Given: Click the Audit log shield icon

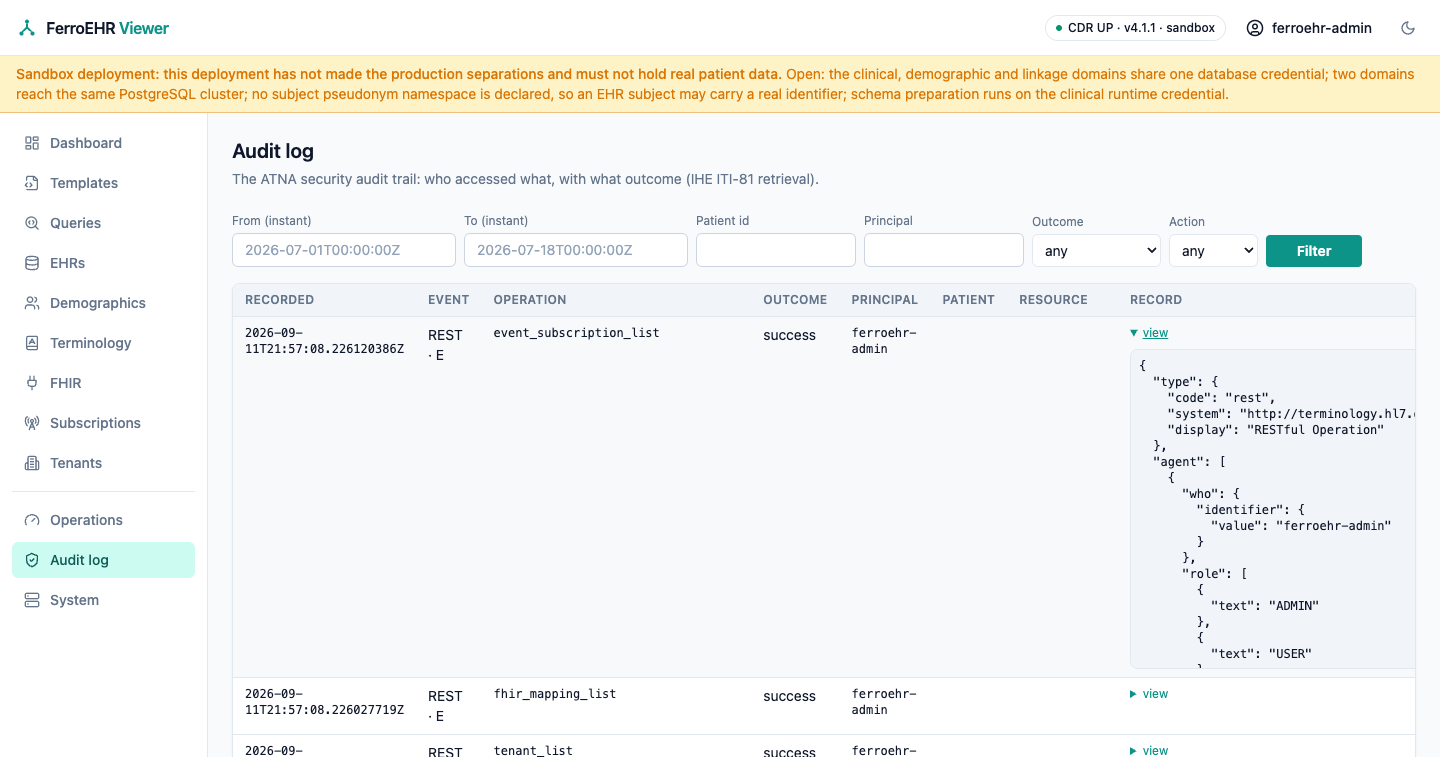Looking at the screenshot, I should [32, 560].
